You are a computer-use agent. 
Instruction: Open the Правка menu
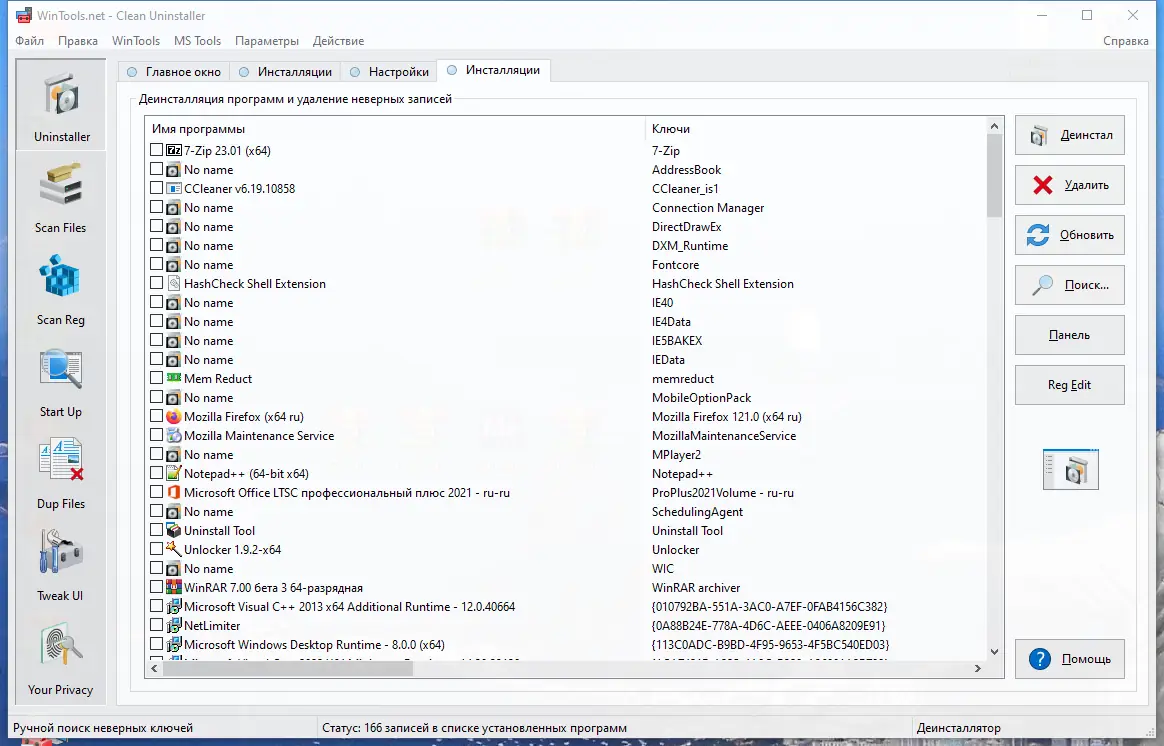(78, 41)
